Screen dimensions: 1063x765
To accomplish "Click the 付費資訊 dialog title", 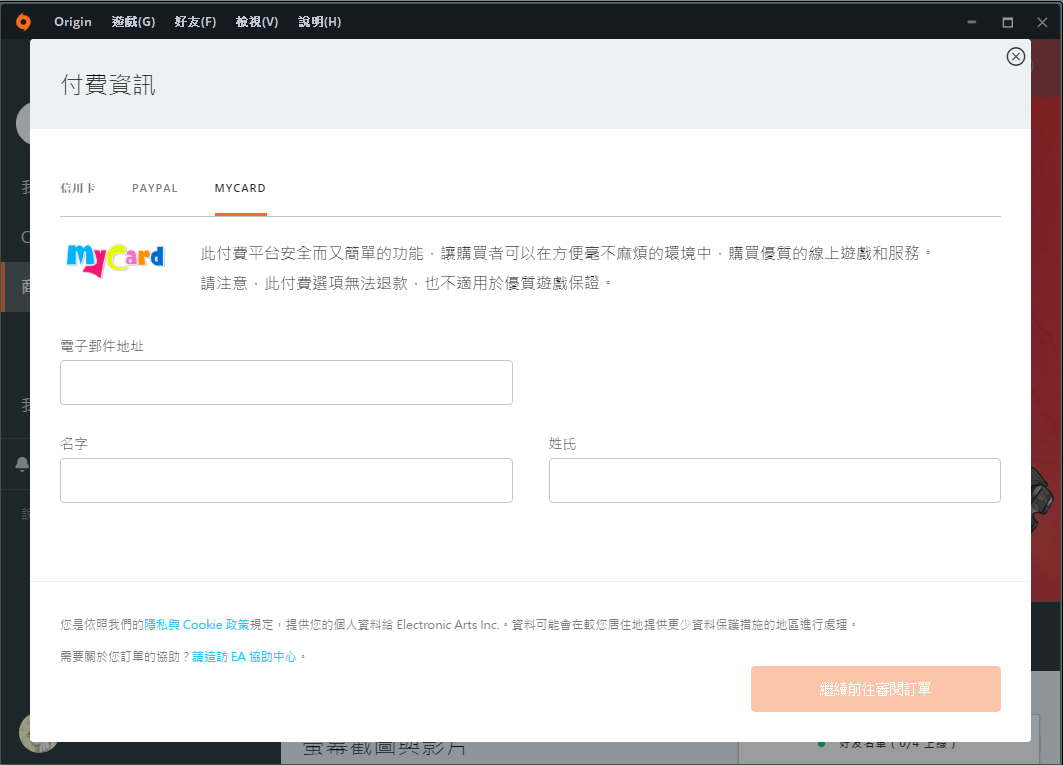I will coord(108,85).
